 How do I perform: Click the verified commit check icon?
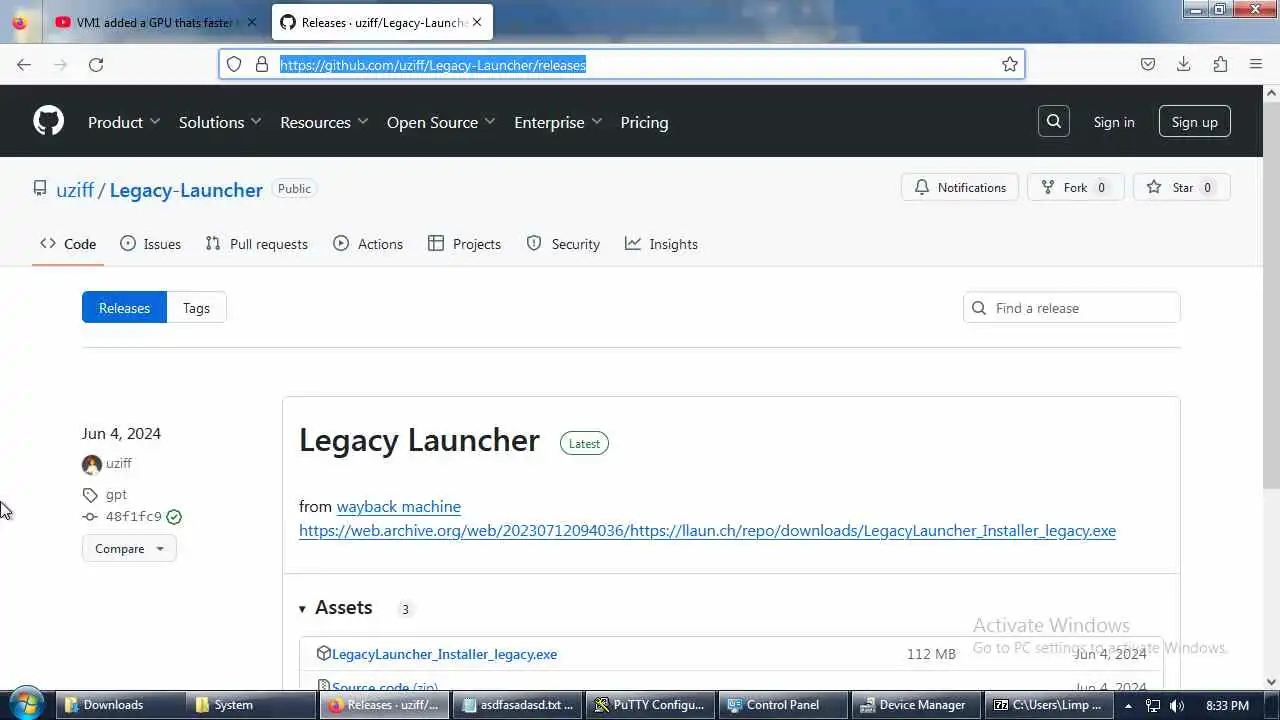coord(174,517)
